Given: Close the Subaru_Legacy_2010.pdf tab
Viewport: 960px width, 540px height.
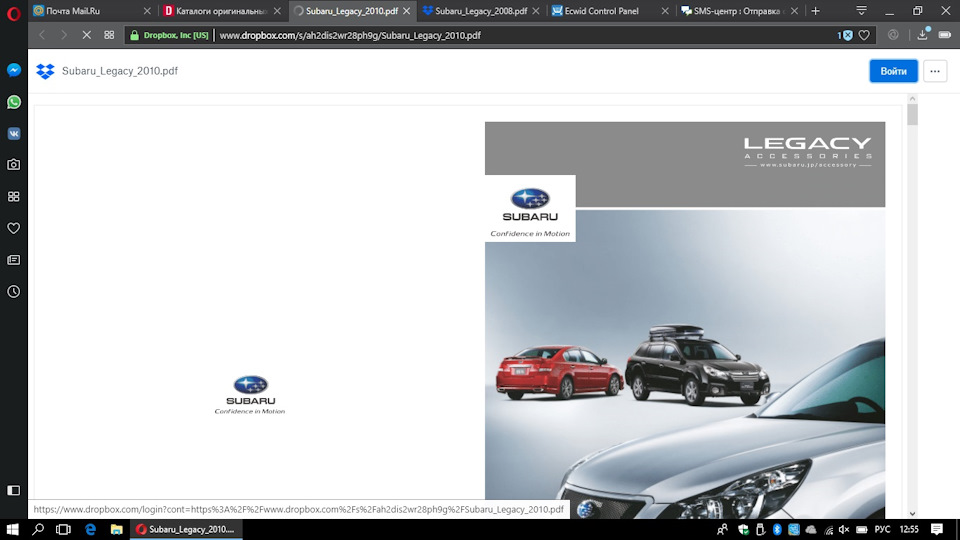Looking at the screenshot, I should [x=407, y=11].
